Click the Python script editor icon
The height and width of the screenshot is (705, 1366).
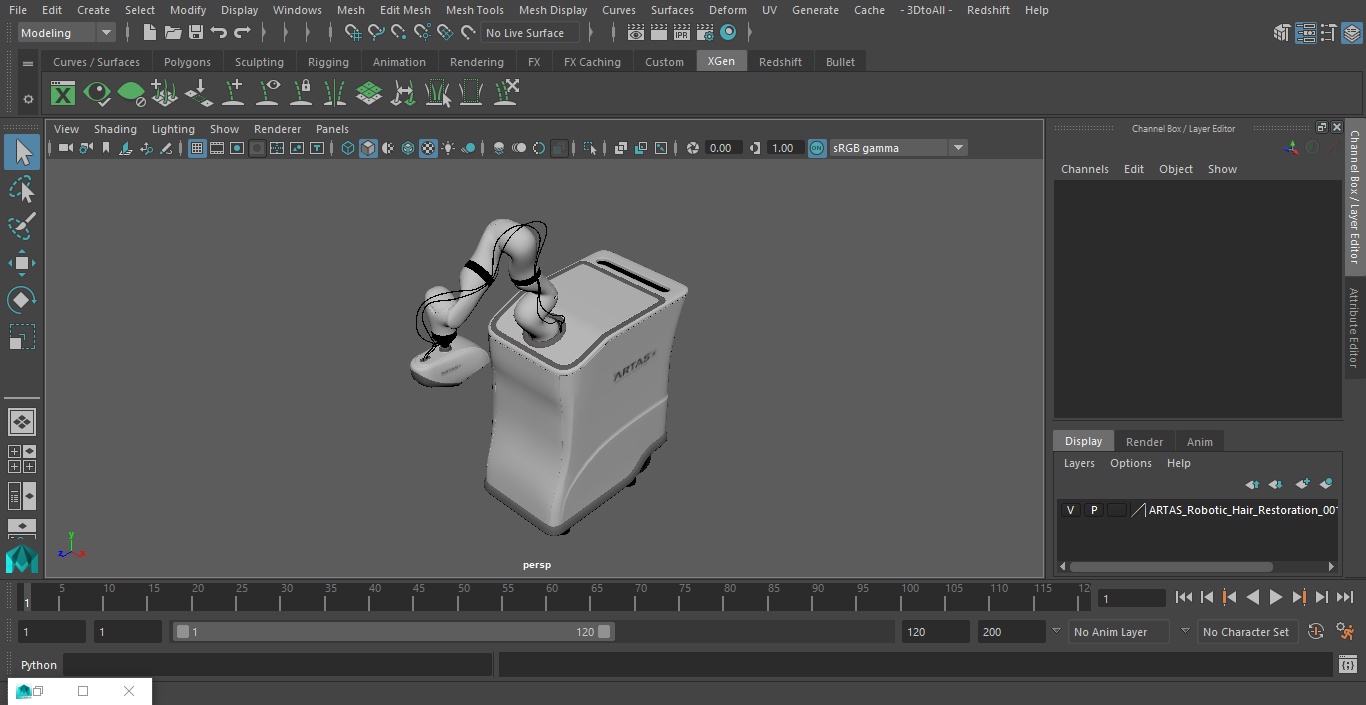tap(1347, 665)
